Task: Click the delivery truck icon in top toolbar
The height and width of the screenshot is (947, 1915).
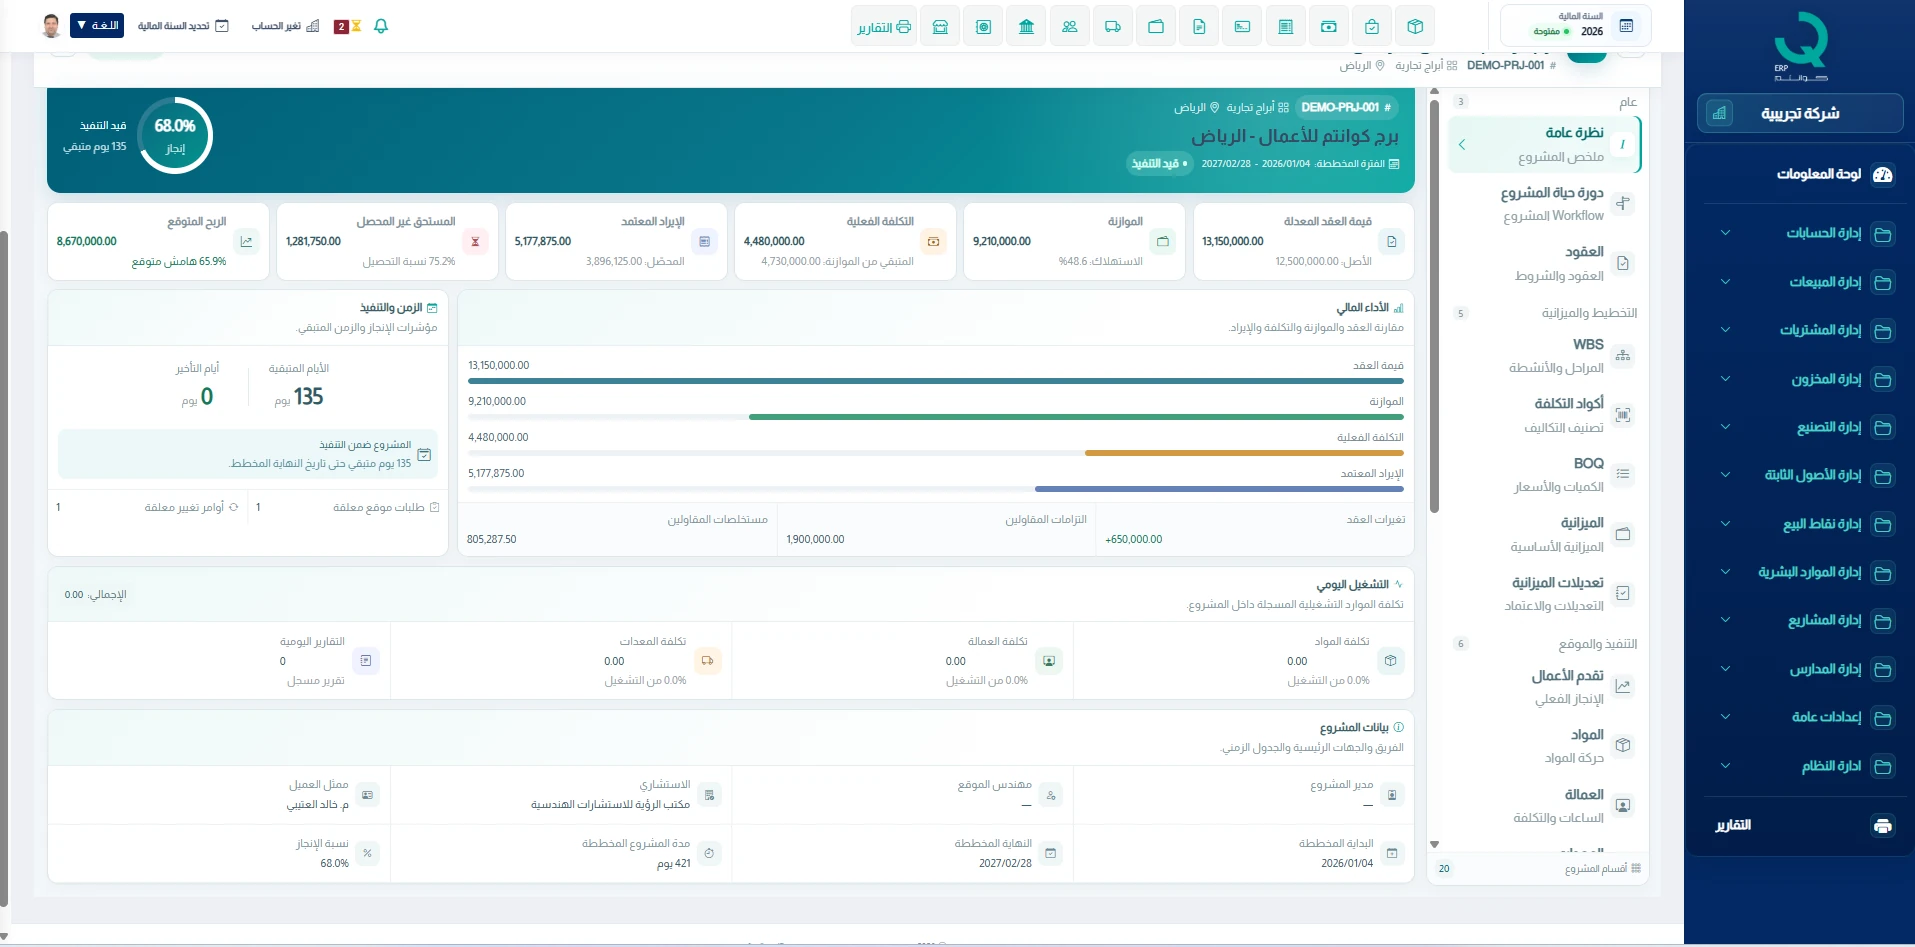Action: coord(1113,27)
